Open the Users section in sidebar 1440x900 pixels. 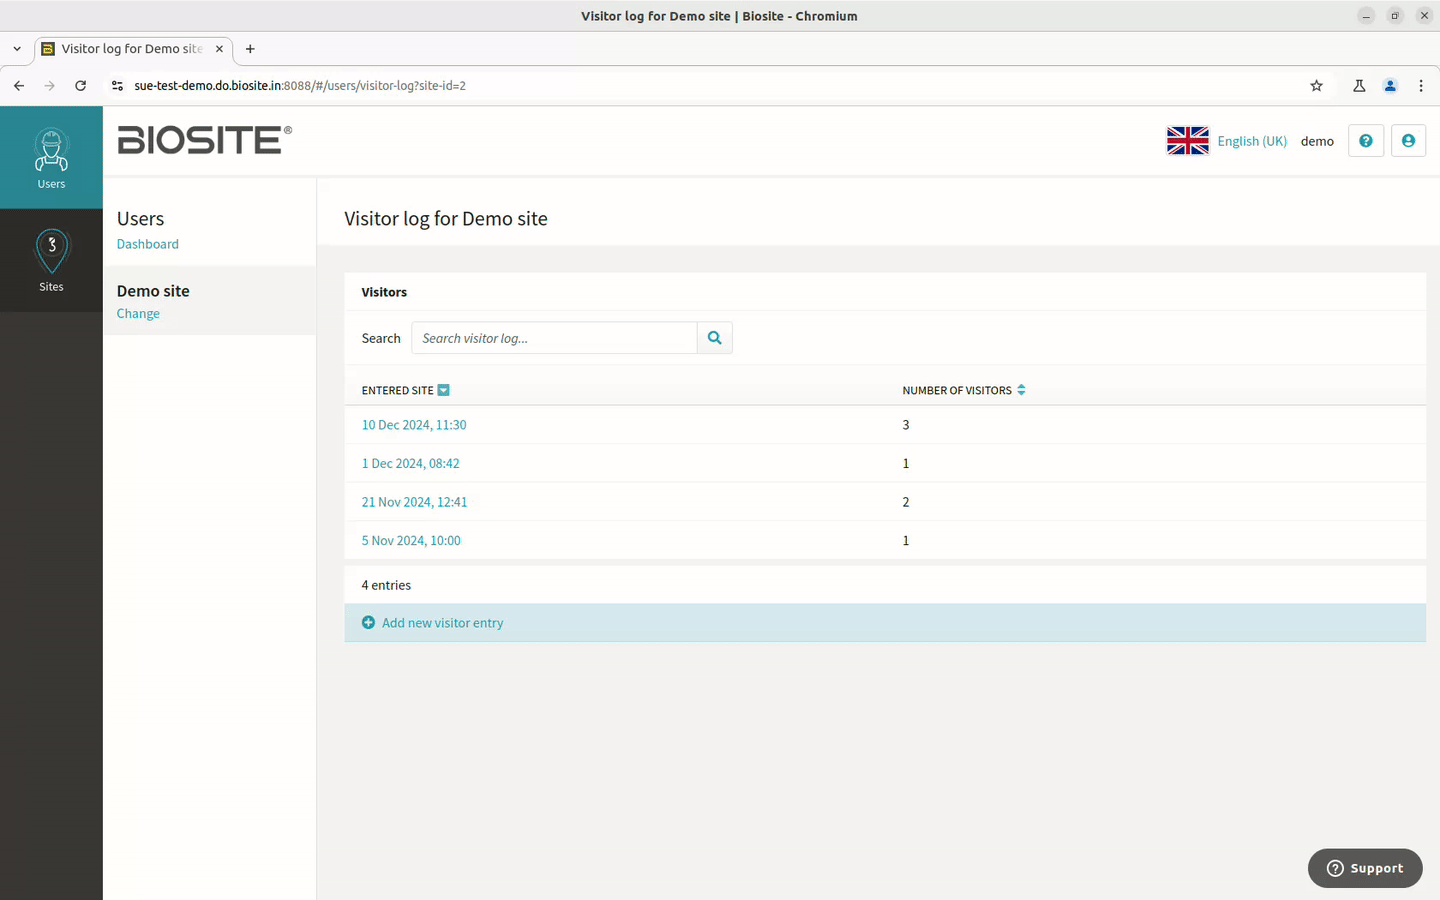[51, 157]
